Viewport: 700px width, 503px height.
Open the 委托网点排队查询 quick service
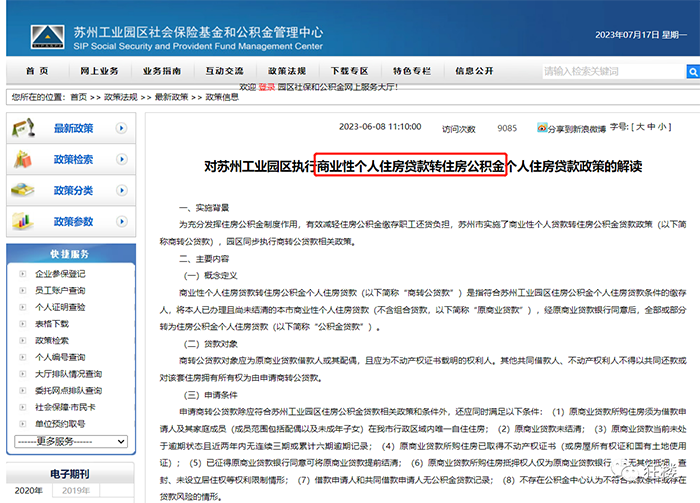point(69,391)
